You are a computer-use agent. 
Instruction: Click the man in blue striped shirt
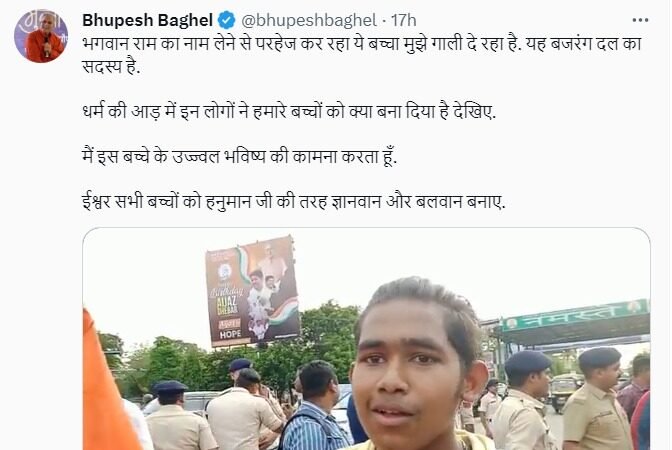point(315,407)
